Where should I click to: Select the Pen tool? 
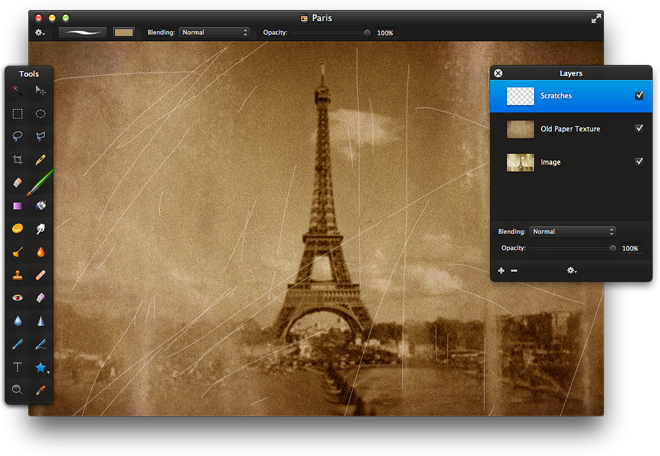tap(17, 344)
